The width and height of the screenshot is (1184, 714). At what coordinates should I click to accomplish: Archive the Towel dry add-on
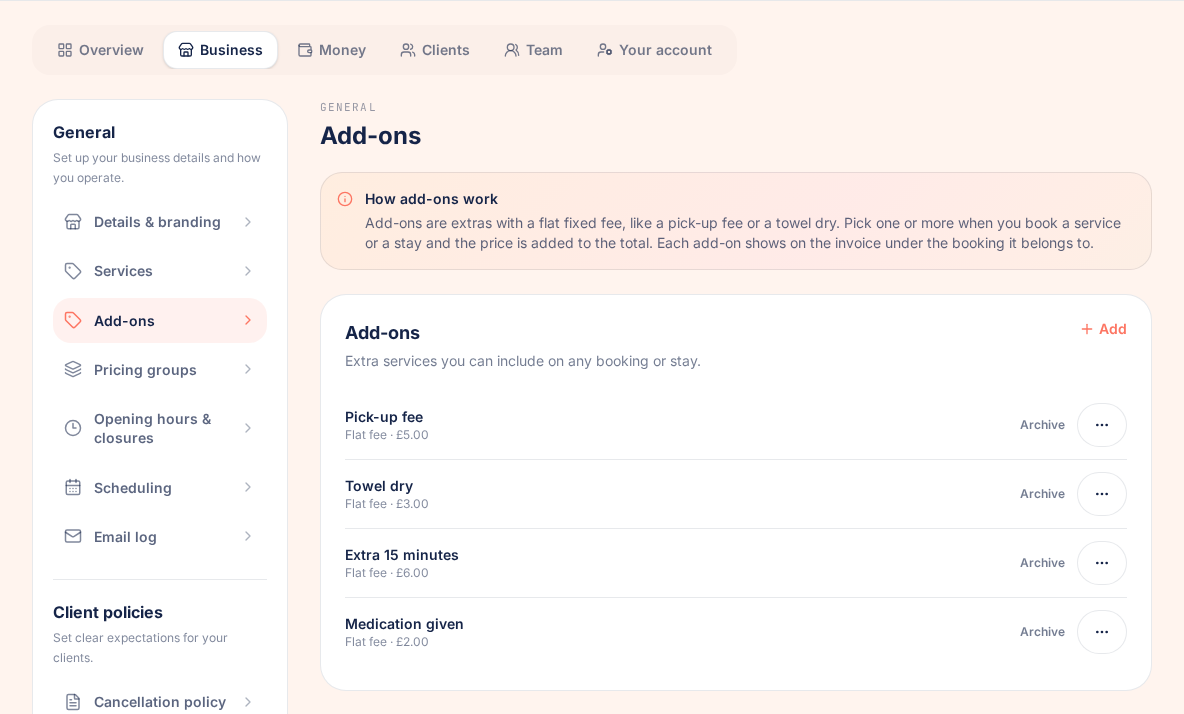[x=1042, y=494]
